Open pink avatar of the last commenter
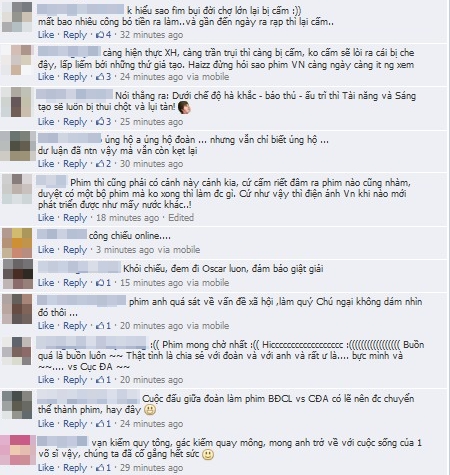The width and height of the screenshot is (450, 475). [18, 450]
